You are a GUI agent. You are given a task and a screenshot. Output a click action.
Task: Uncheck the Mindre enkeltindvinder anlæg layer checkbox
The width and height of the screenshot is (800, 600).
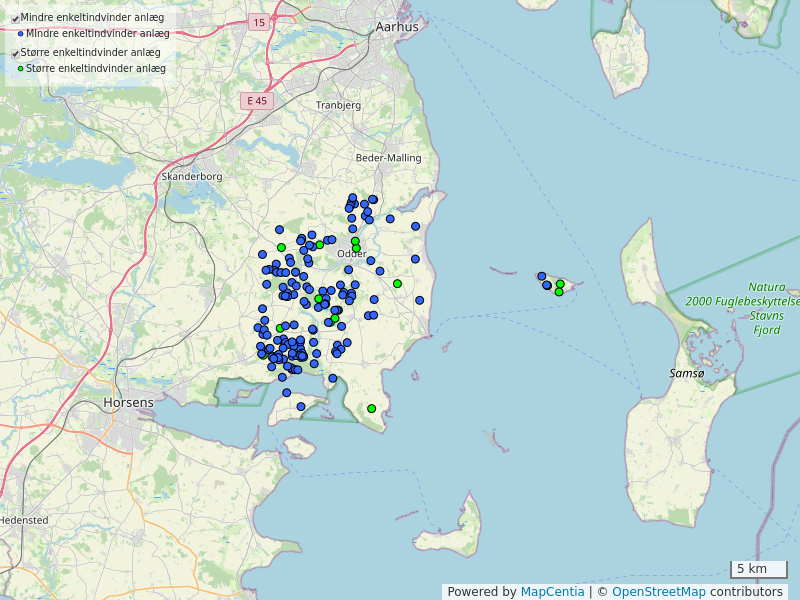(x=15, y=18)
